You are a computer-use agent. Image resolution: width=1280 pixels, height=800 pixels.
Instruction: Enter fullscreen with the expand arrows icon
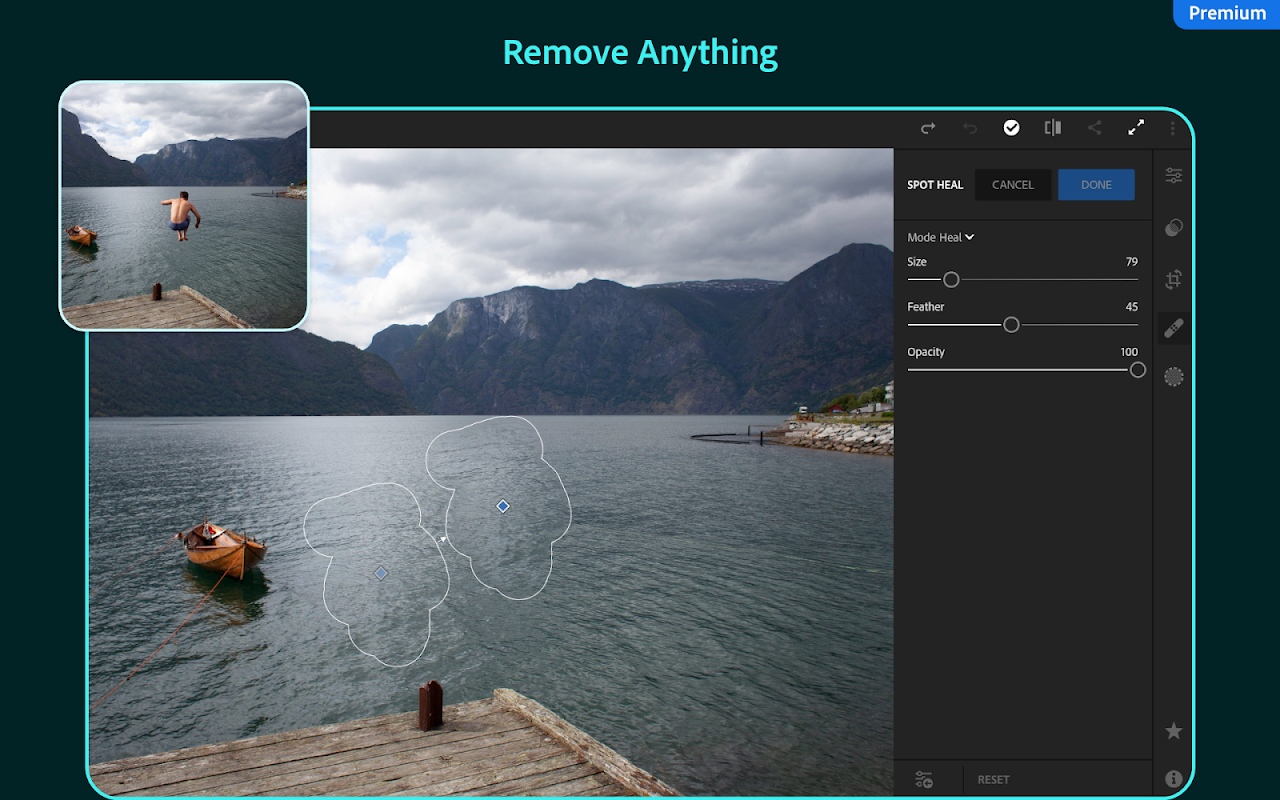click(1136, 128)
